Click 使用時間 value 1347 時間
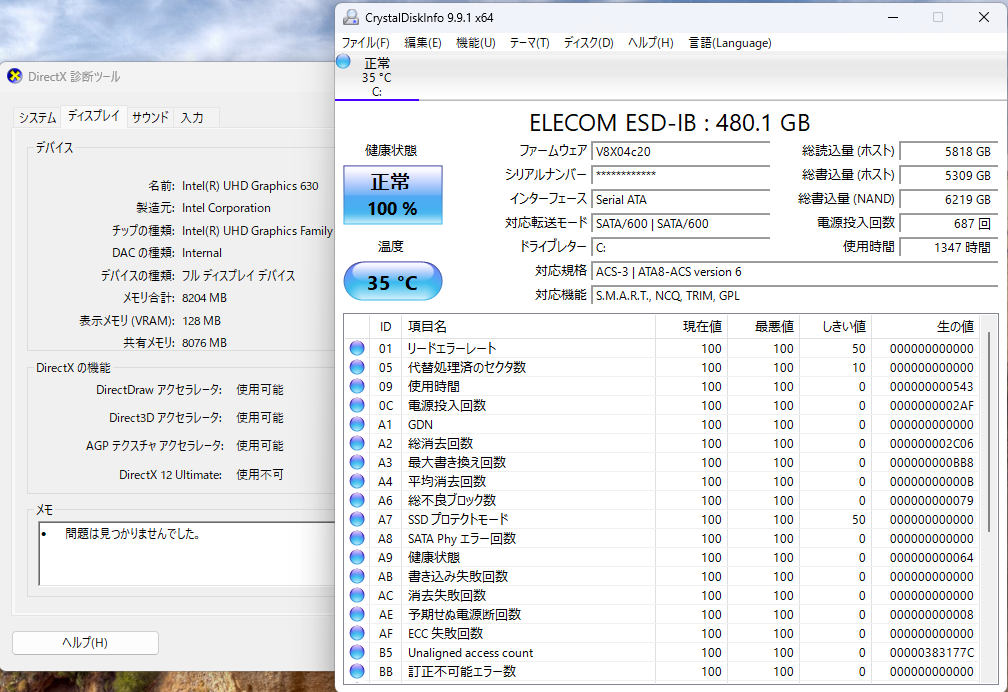 pos(948,248)
